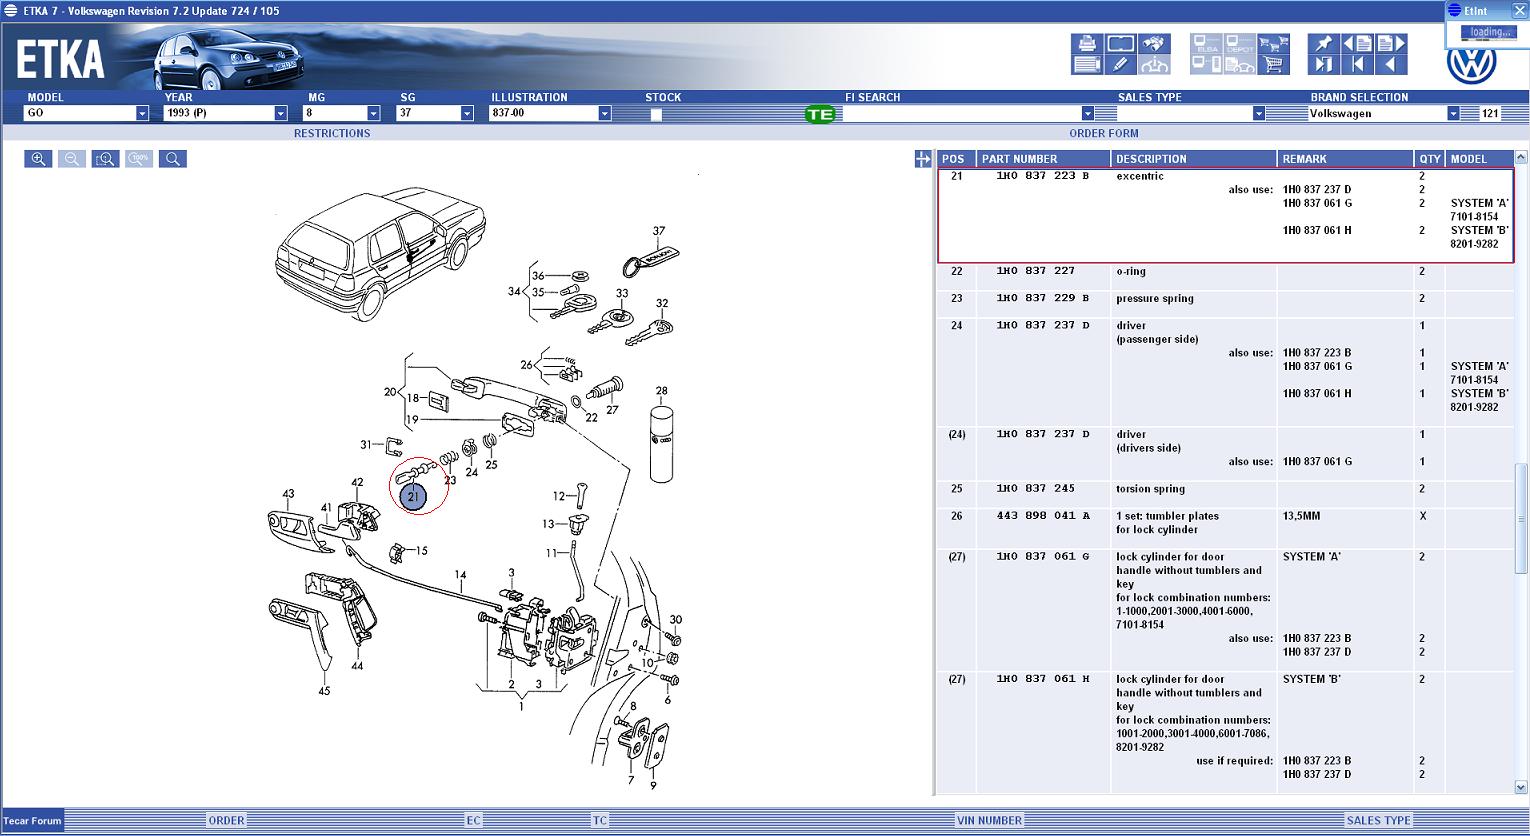
Task: Jump to first with skip-back icon
Action: coord(1358,65)
